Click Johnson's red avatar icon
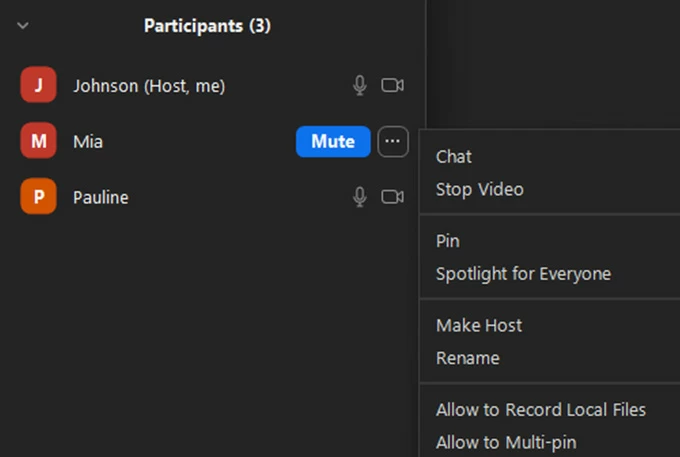680x457 pixels. pyautogui.click(x=38, y=86)
